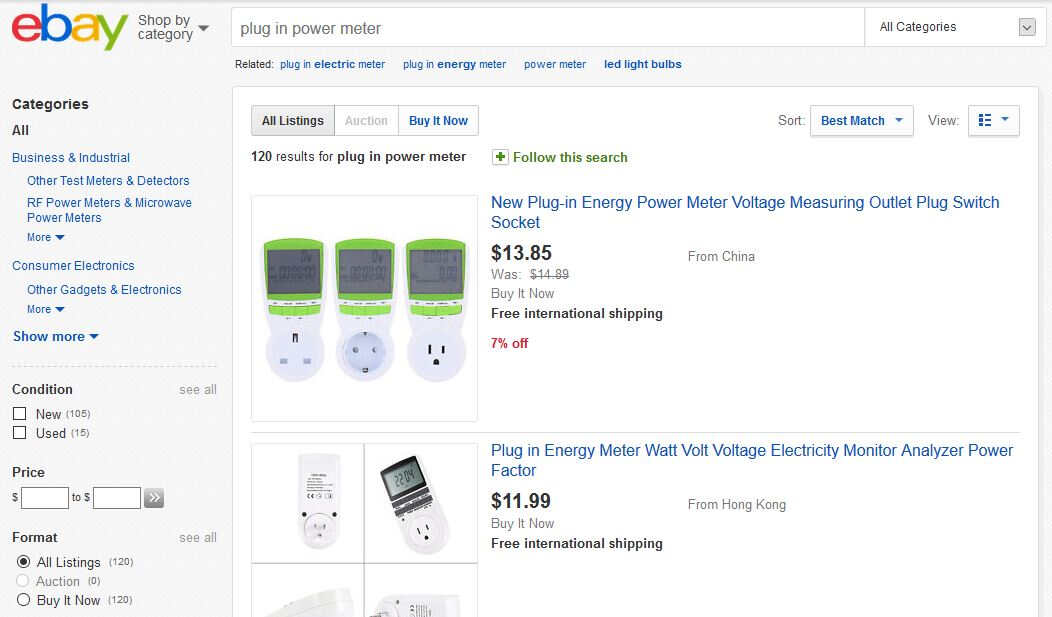The width and height of the screenshot is (1052, 617).
Task: Check the New condition checkbox
Action: [x=19, y=413]
